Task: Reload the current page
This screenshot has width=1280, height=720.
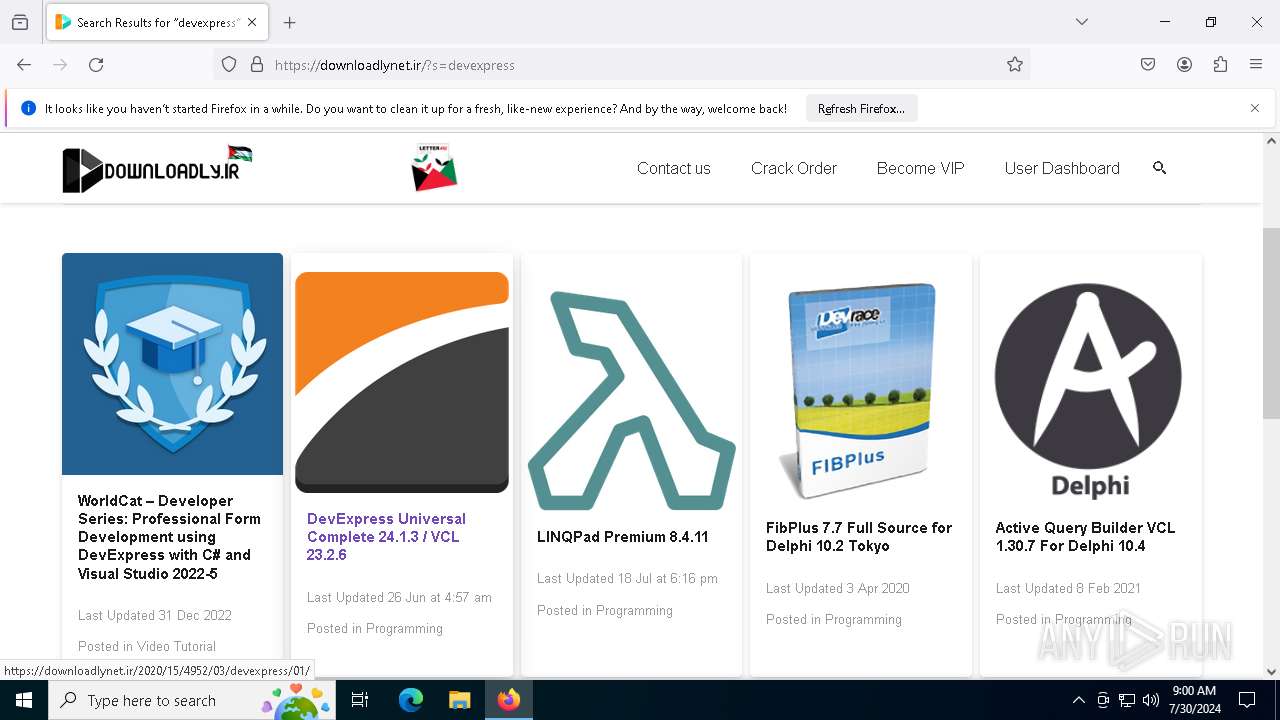Action: point(96,64)
